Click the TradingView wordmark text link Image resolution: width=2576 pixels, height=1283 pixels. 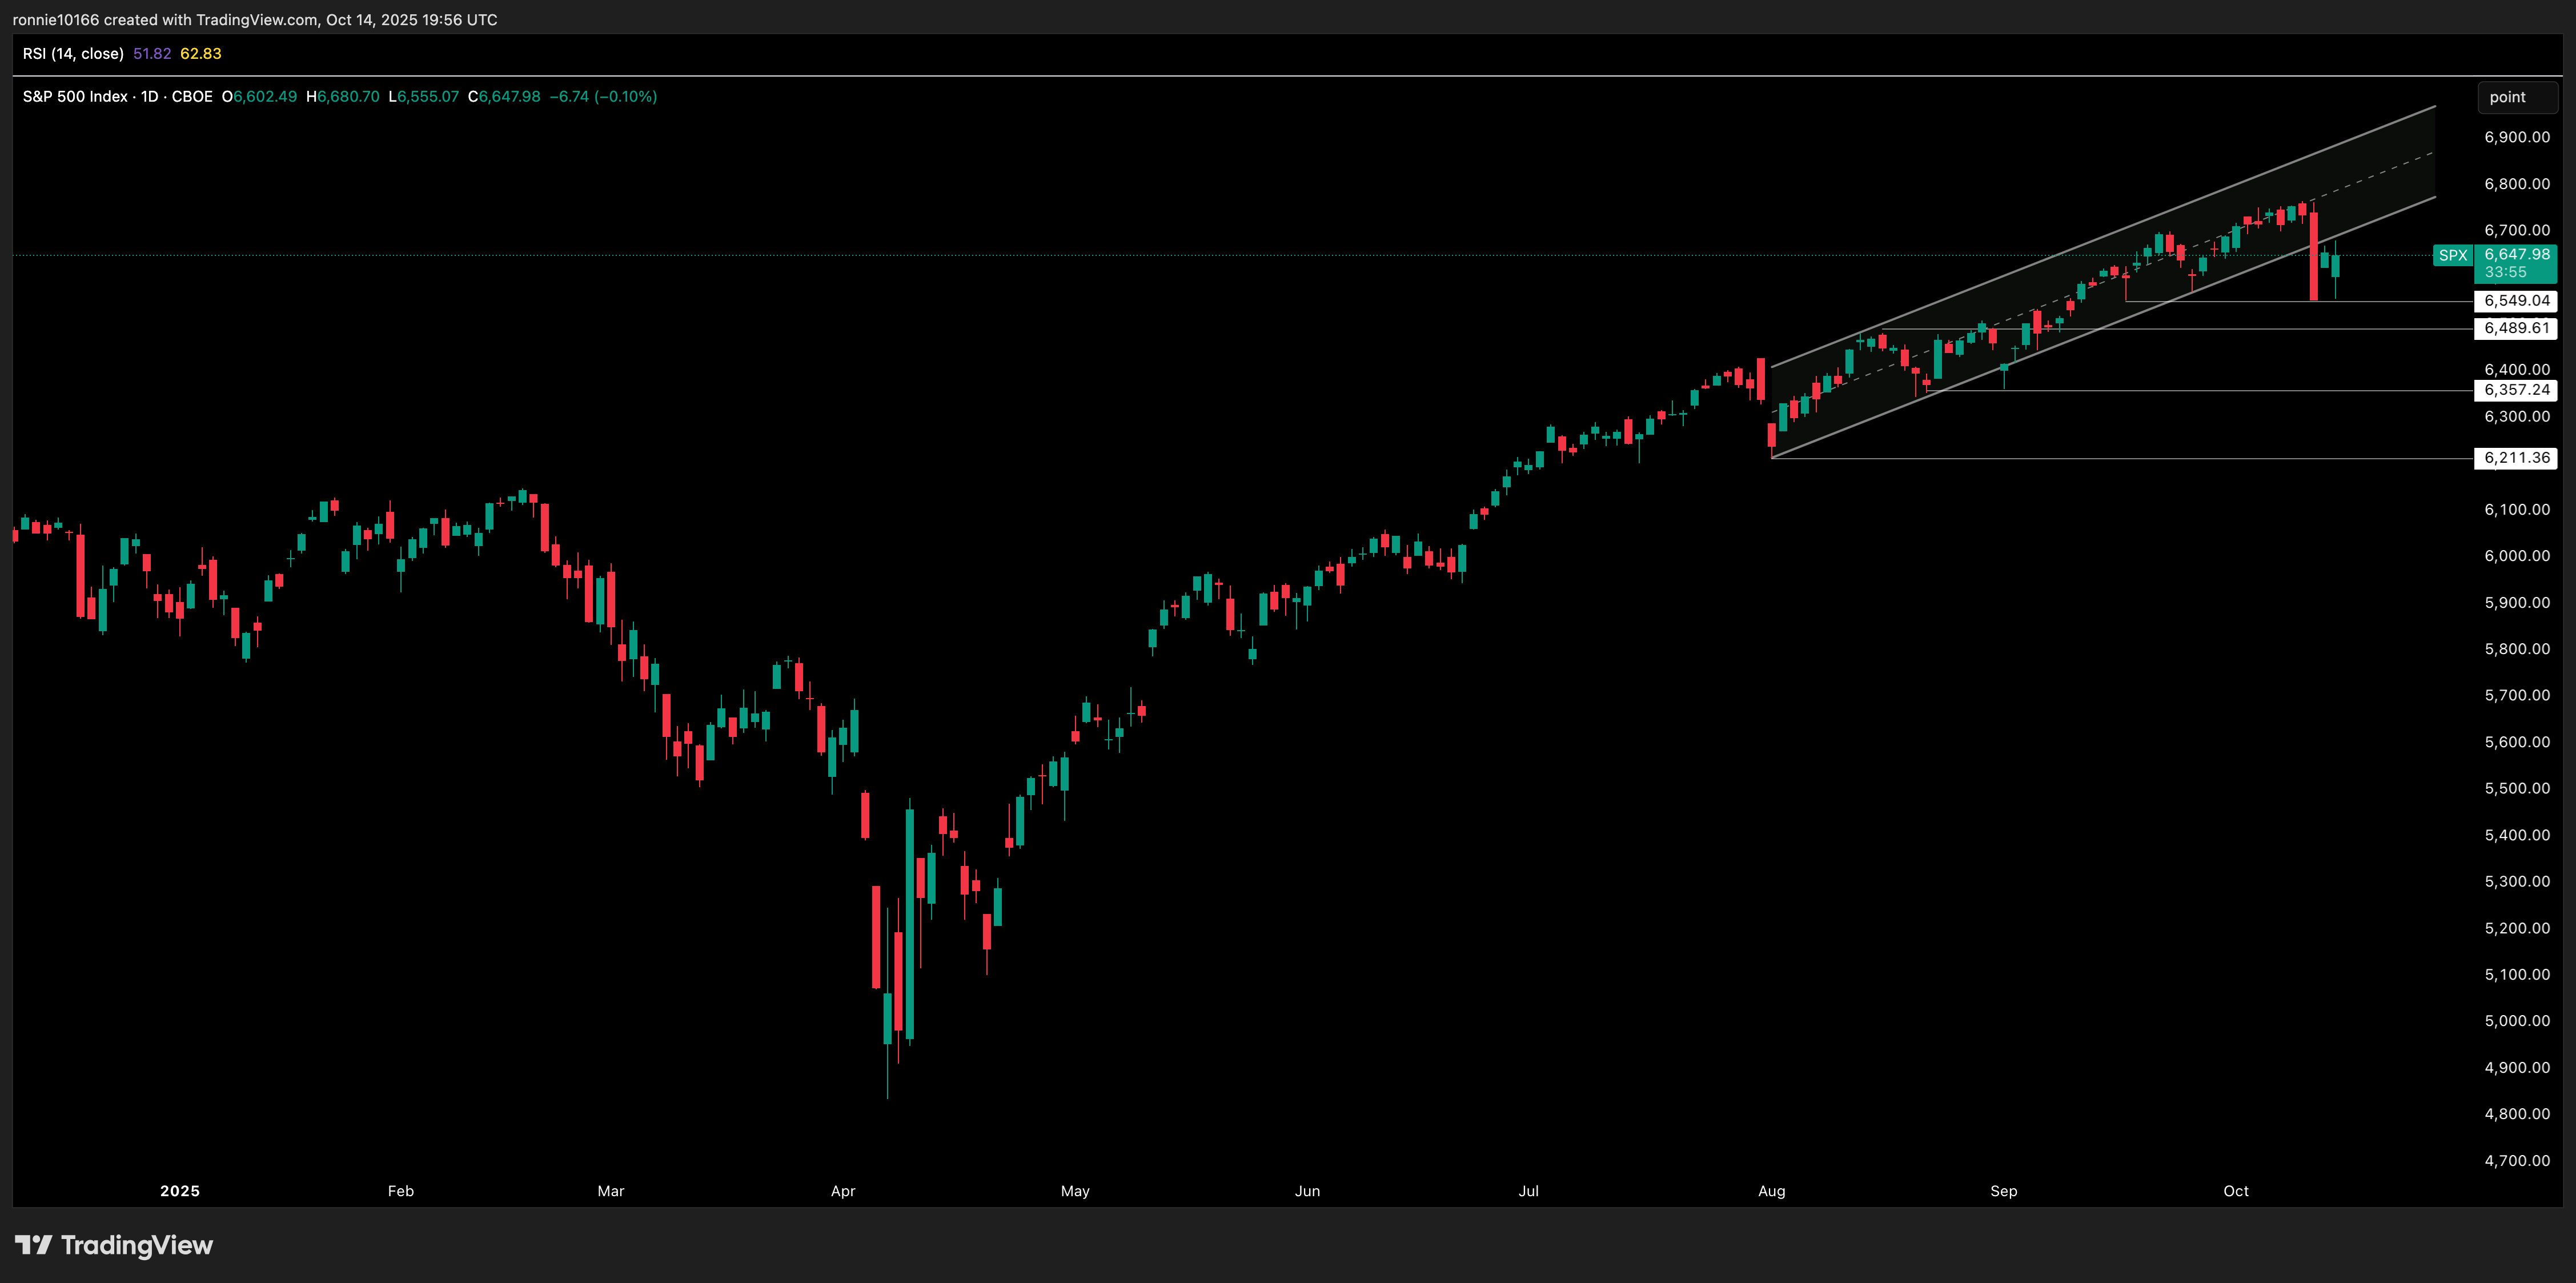tap(137, 1245)
